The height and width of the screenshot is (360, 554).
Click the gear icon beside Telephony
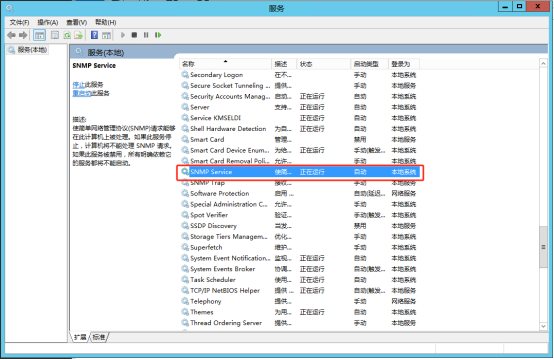pyautogui.click(x=185, y=301)
